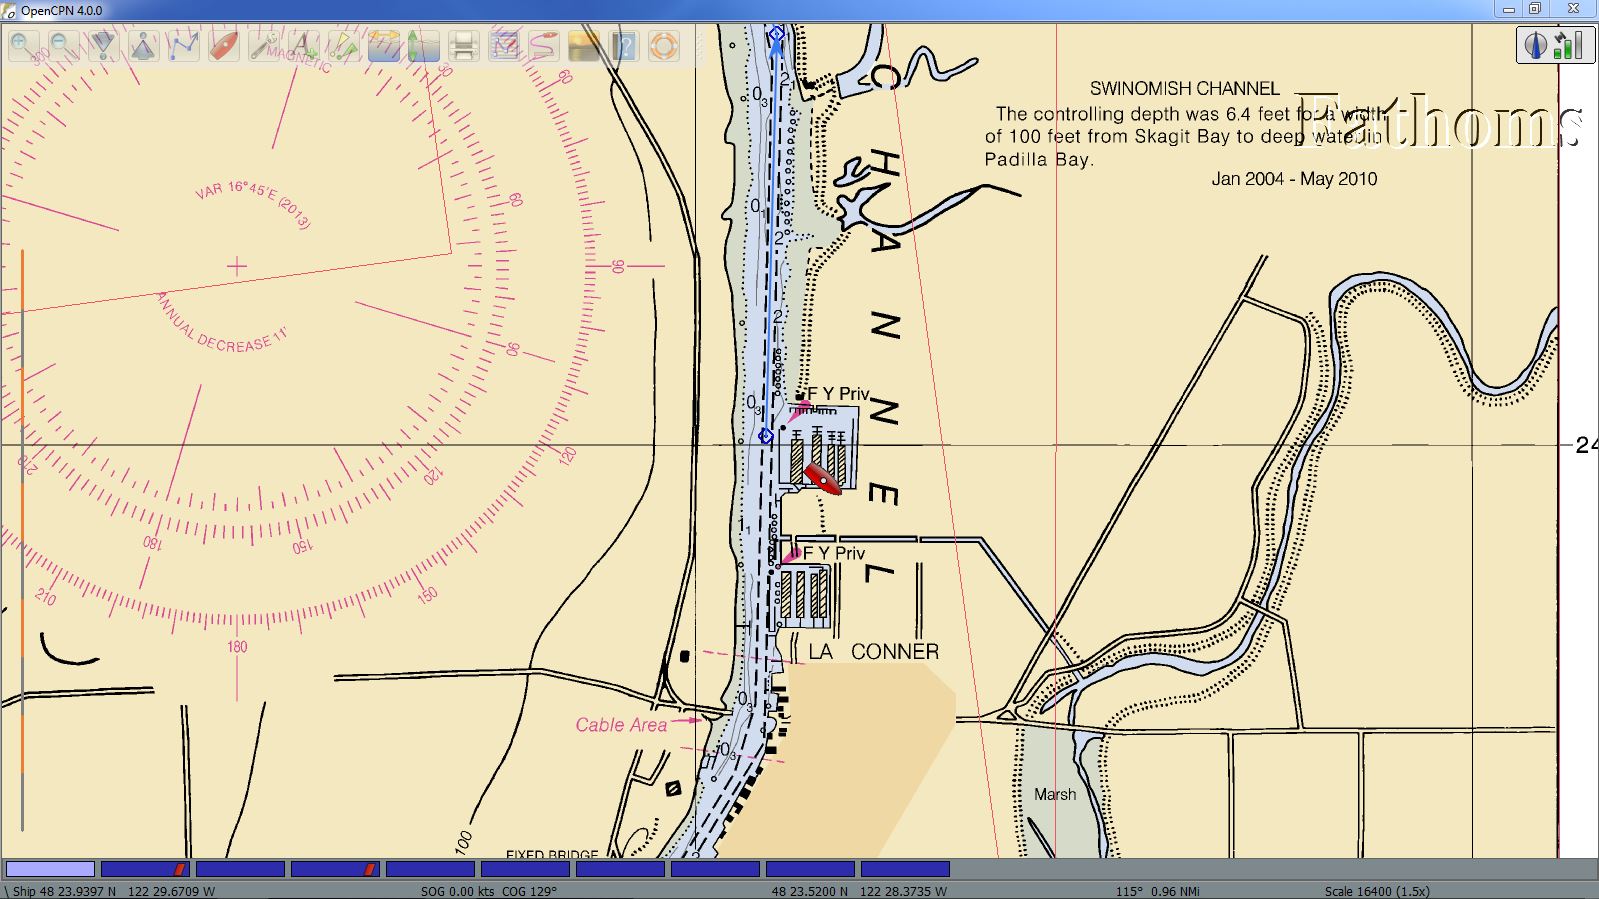Viewport: 1599px width, 899px height.
Task: Click lower F Y Priv light label
Action: (834, 553)
